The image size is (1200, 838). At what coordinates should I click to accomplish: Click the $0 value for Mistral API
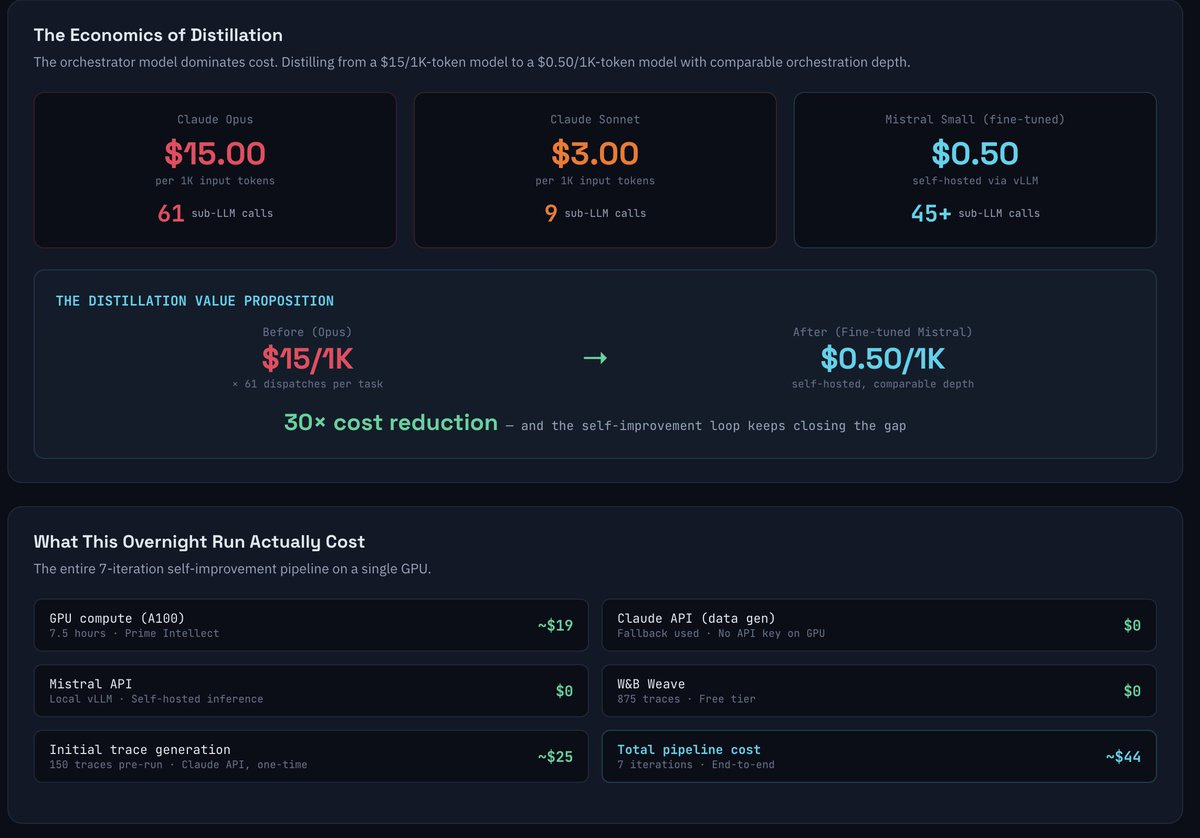(564, 691)
